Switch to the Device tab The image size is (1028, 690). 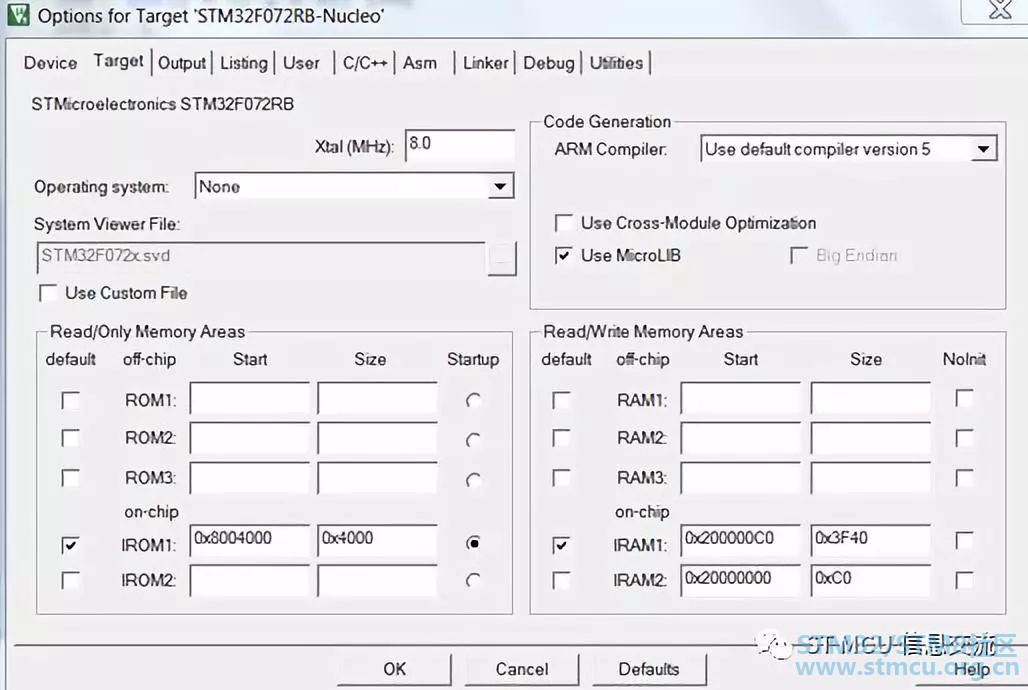point(50,63)
